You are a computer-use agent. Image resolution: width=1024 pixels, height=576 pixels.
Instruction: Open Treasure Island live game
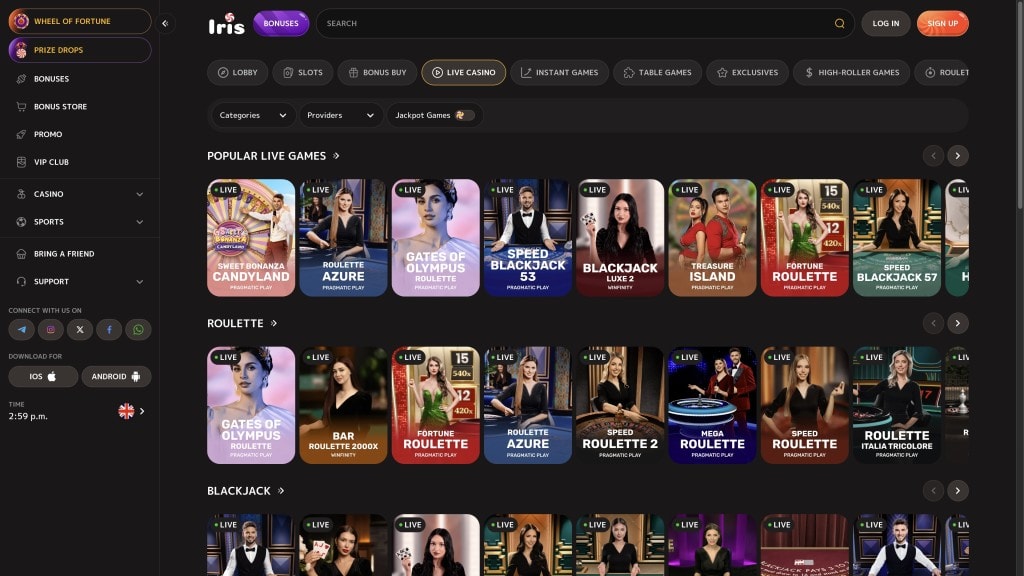[712, 238]
